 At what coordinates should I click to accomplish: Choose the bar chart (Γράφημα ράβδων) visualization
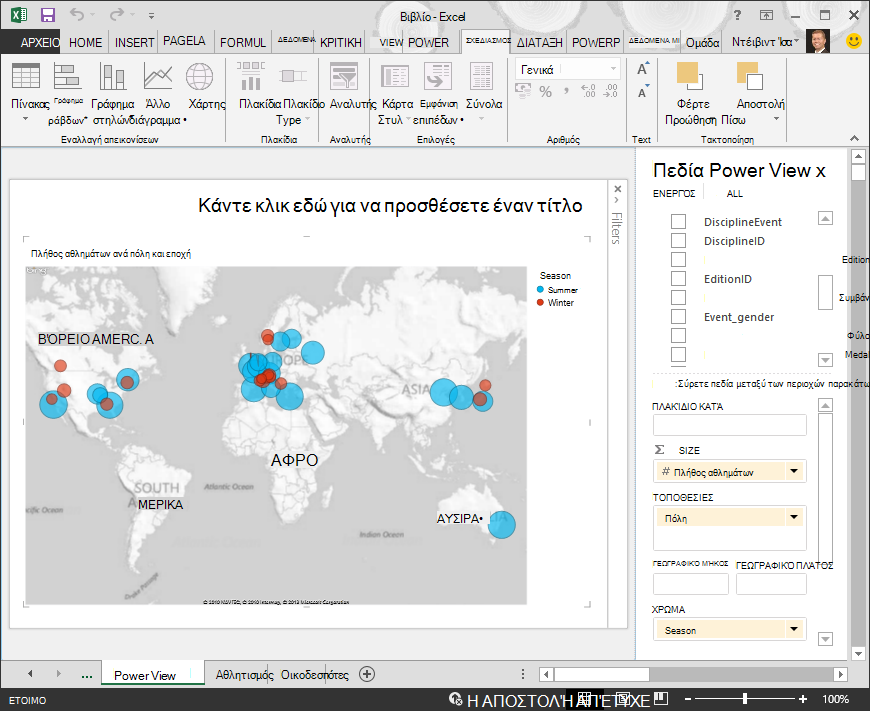67,76
